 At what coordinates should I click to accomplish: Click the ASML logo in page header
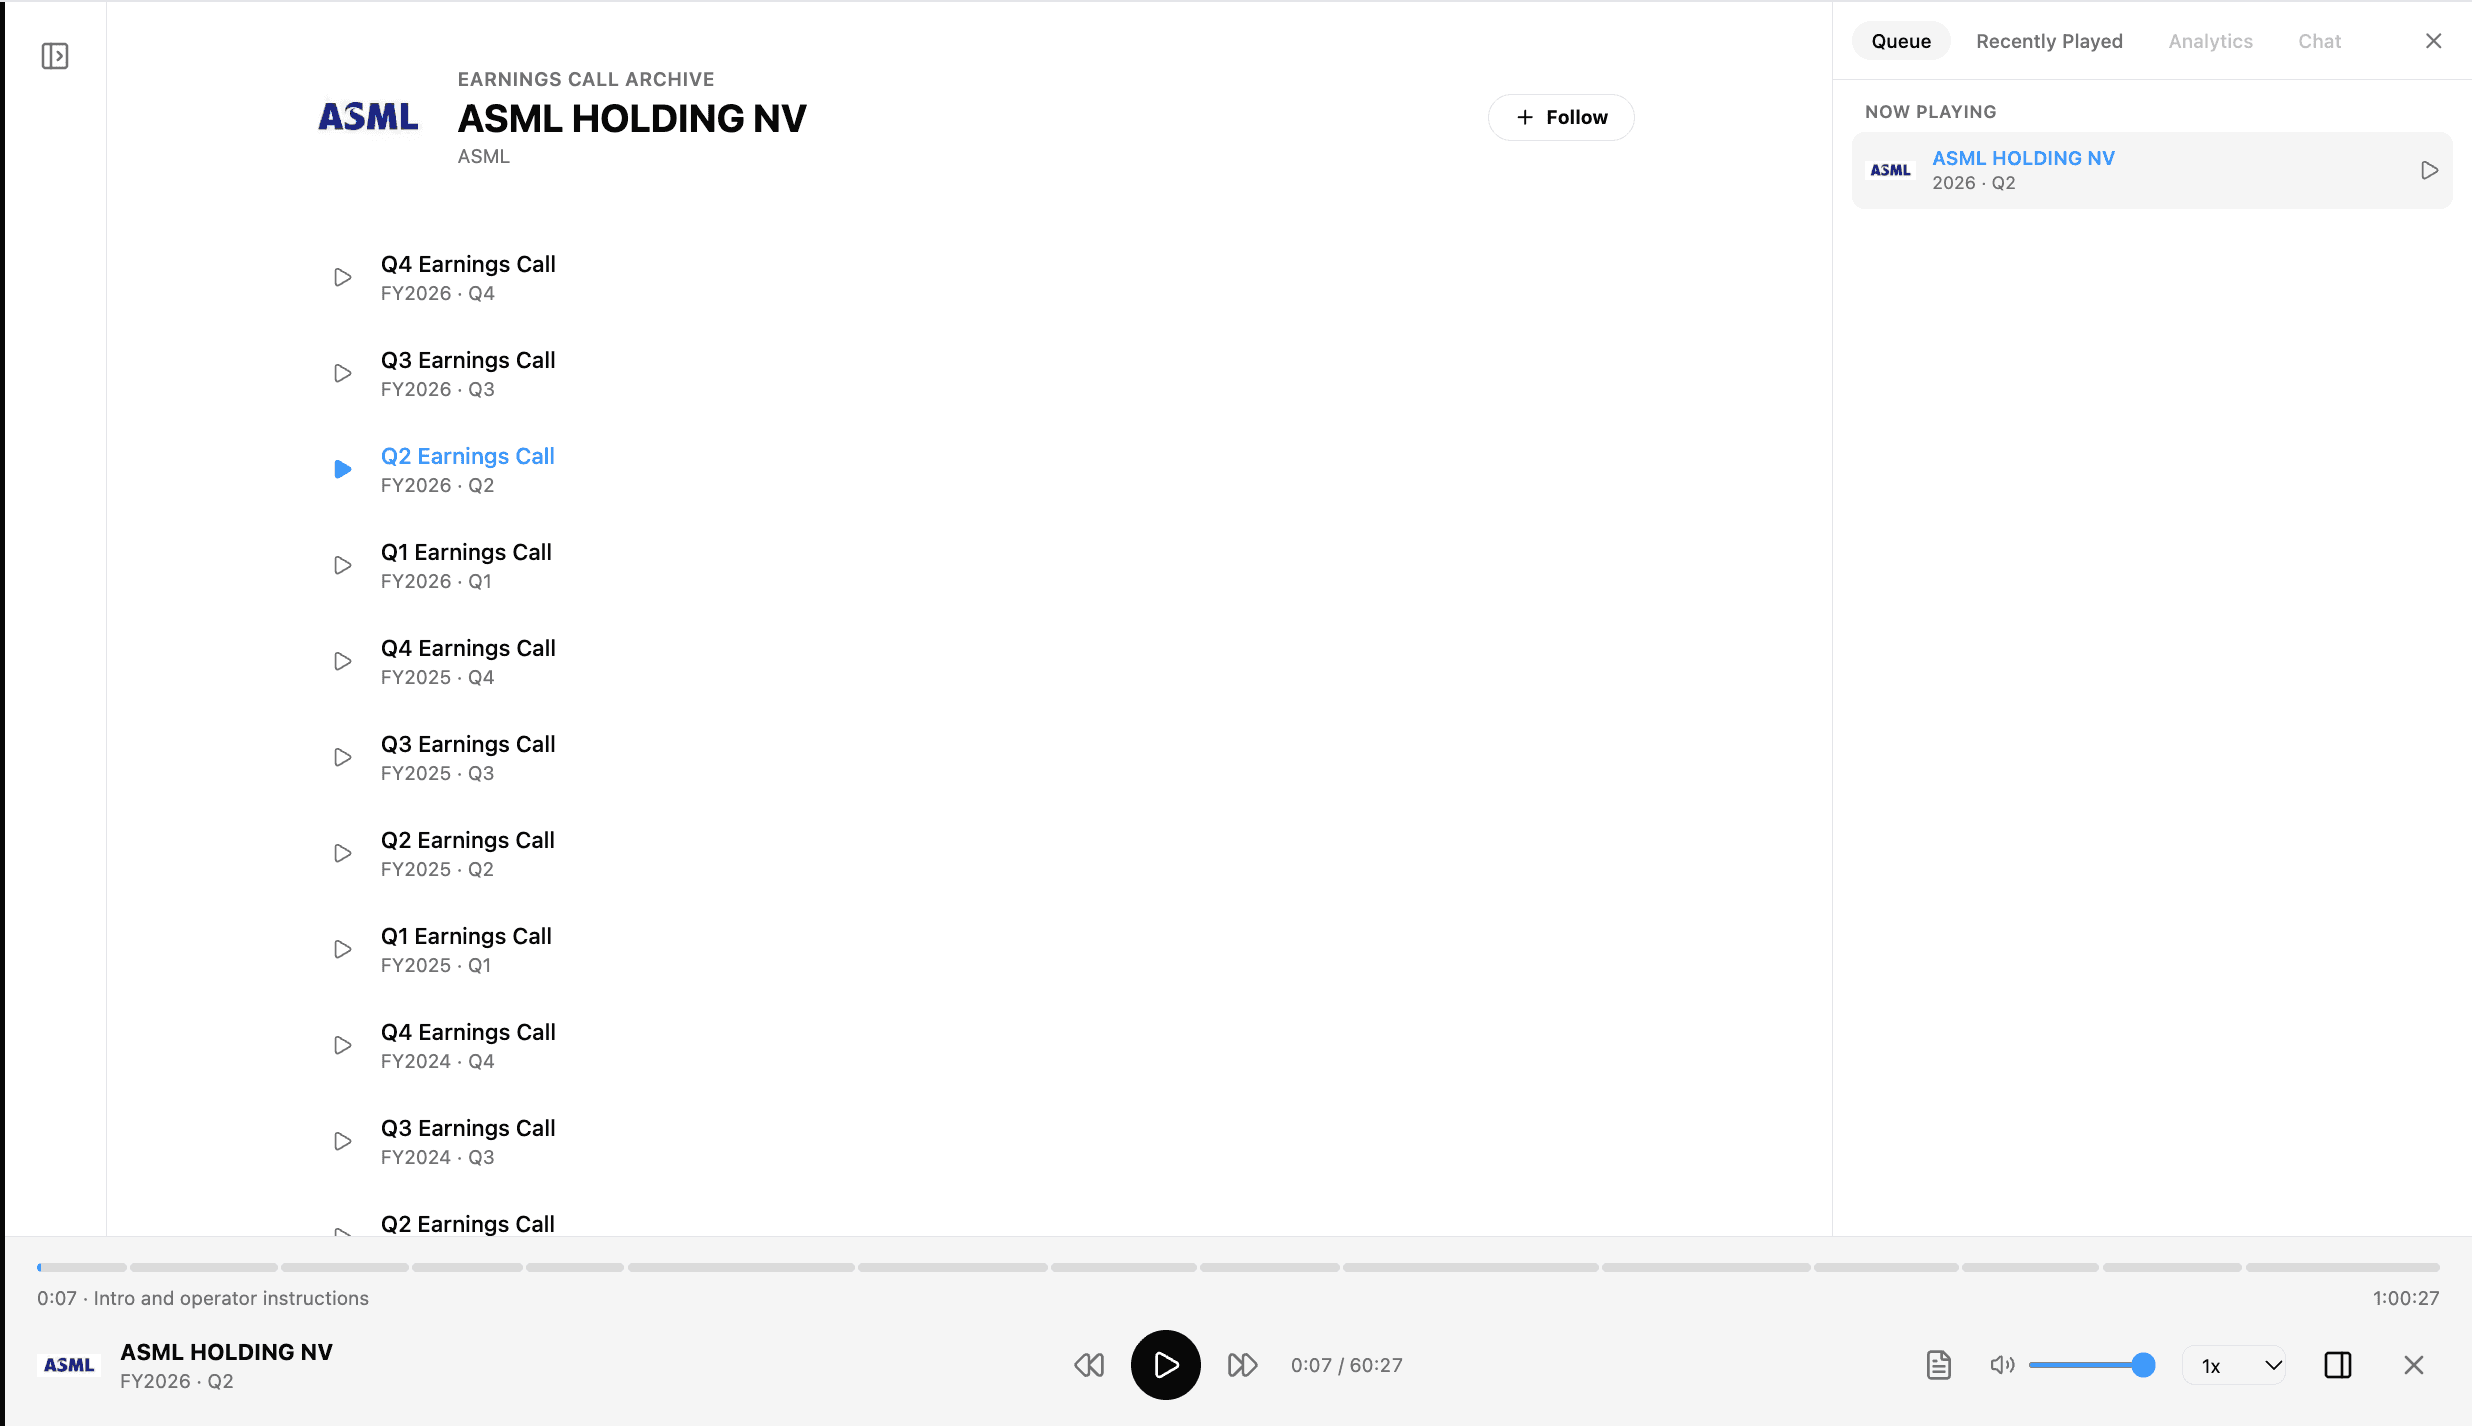[x=368, y=117]
